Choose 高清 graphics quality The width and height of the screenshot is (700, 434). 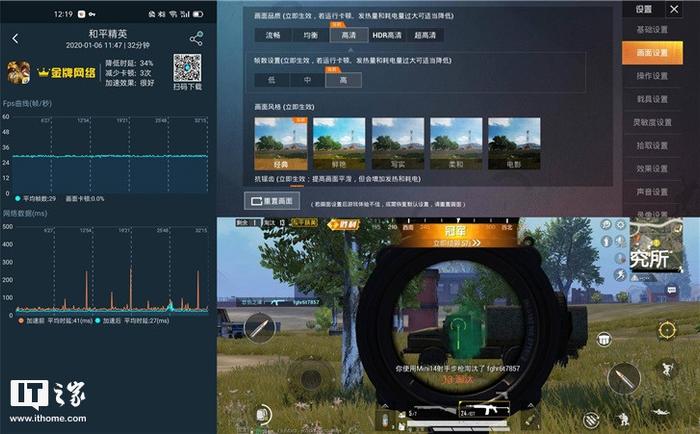349,35
